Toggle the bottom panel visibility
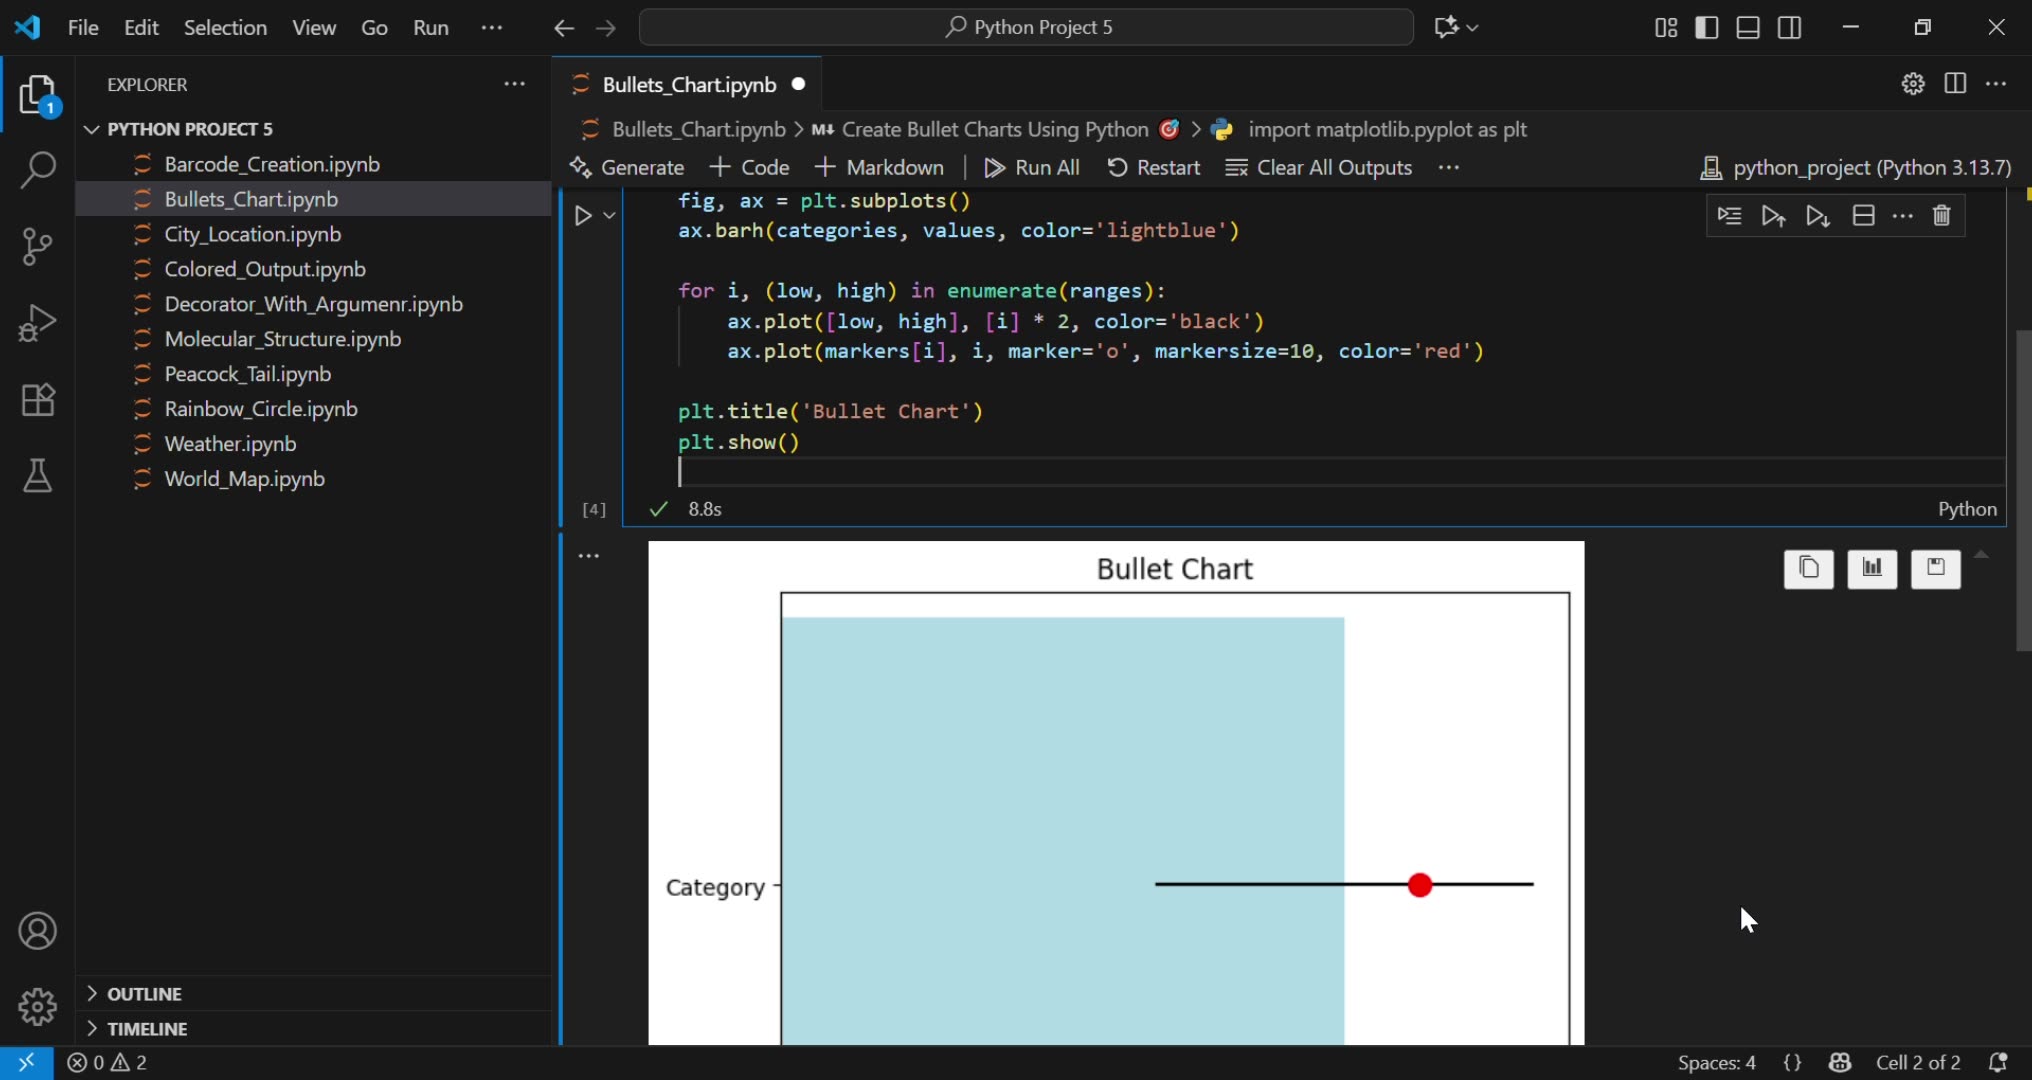Image resolution: width=2032 pixels, height=1080 pixels. point(1747,27)
